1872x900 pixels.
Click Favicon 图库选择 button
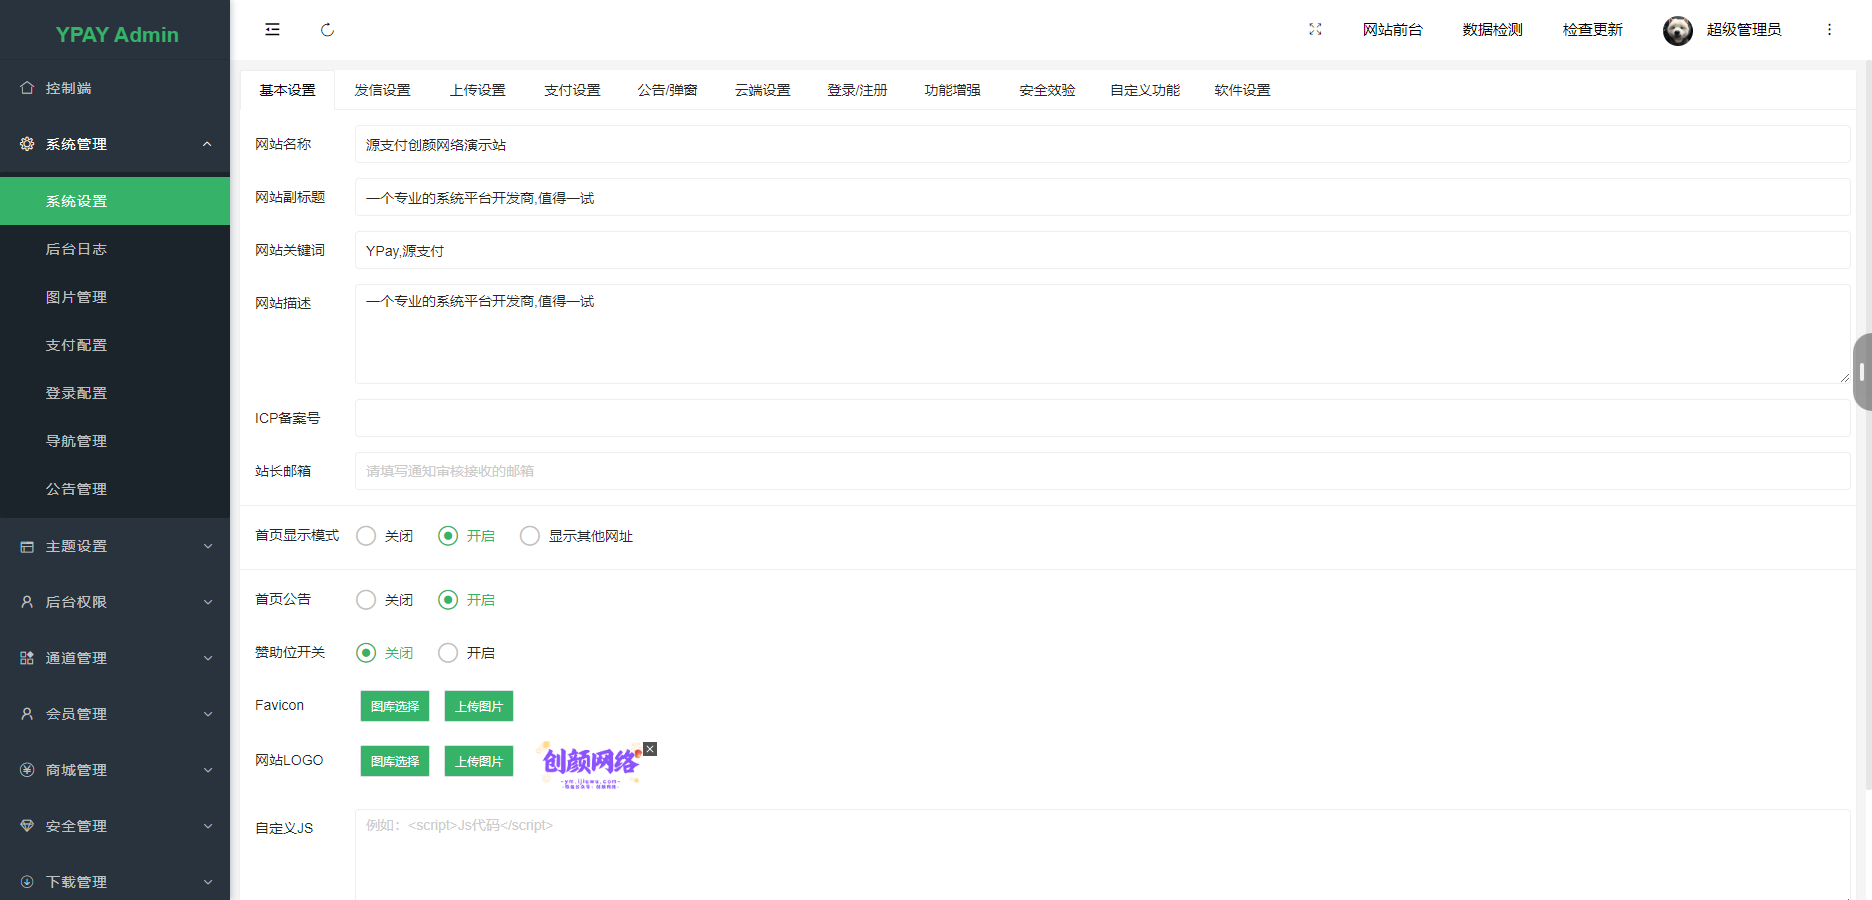point(395,706)
